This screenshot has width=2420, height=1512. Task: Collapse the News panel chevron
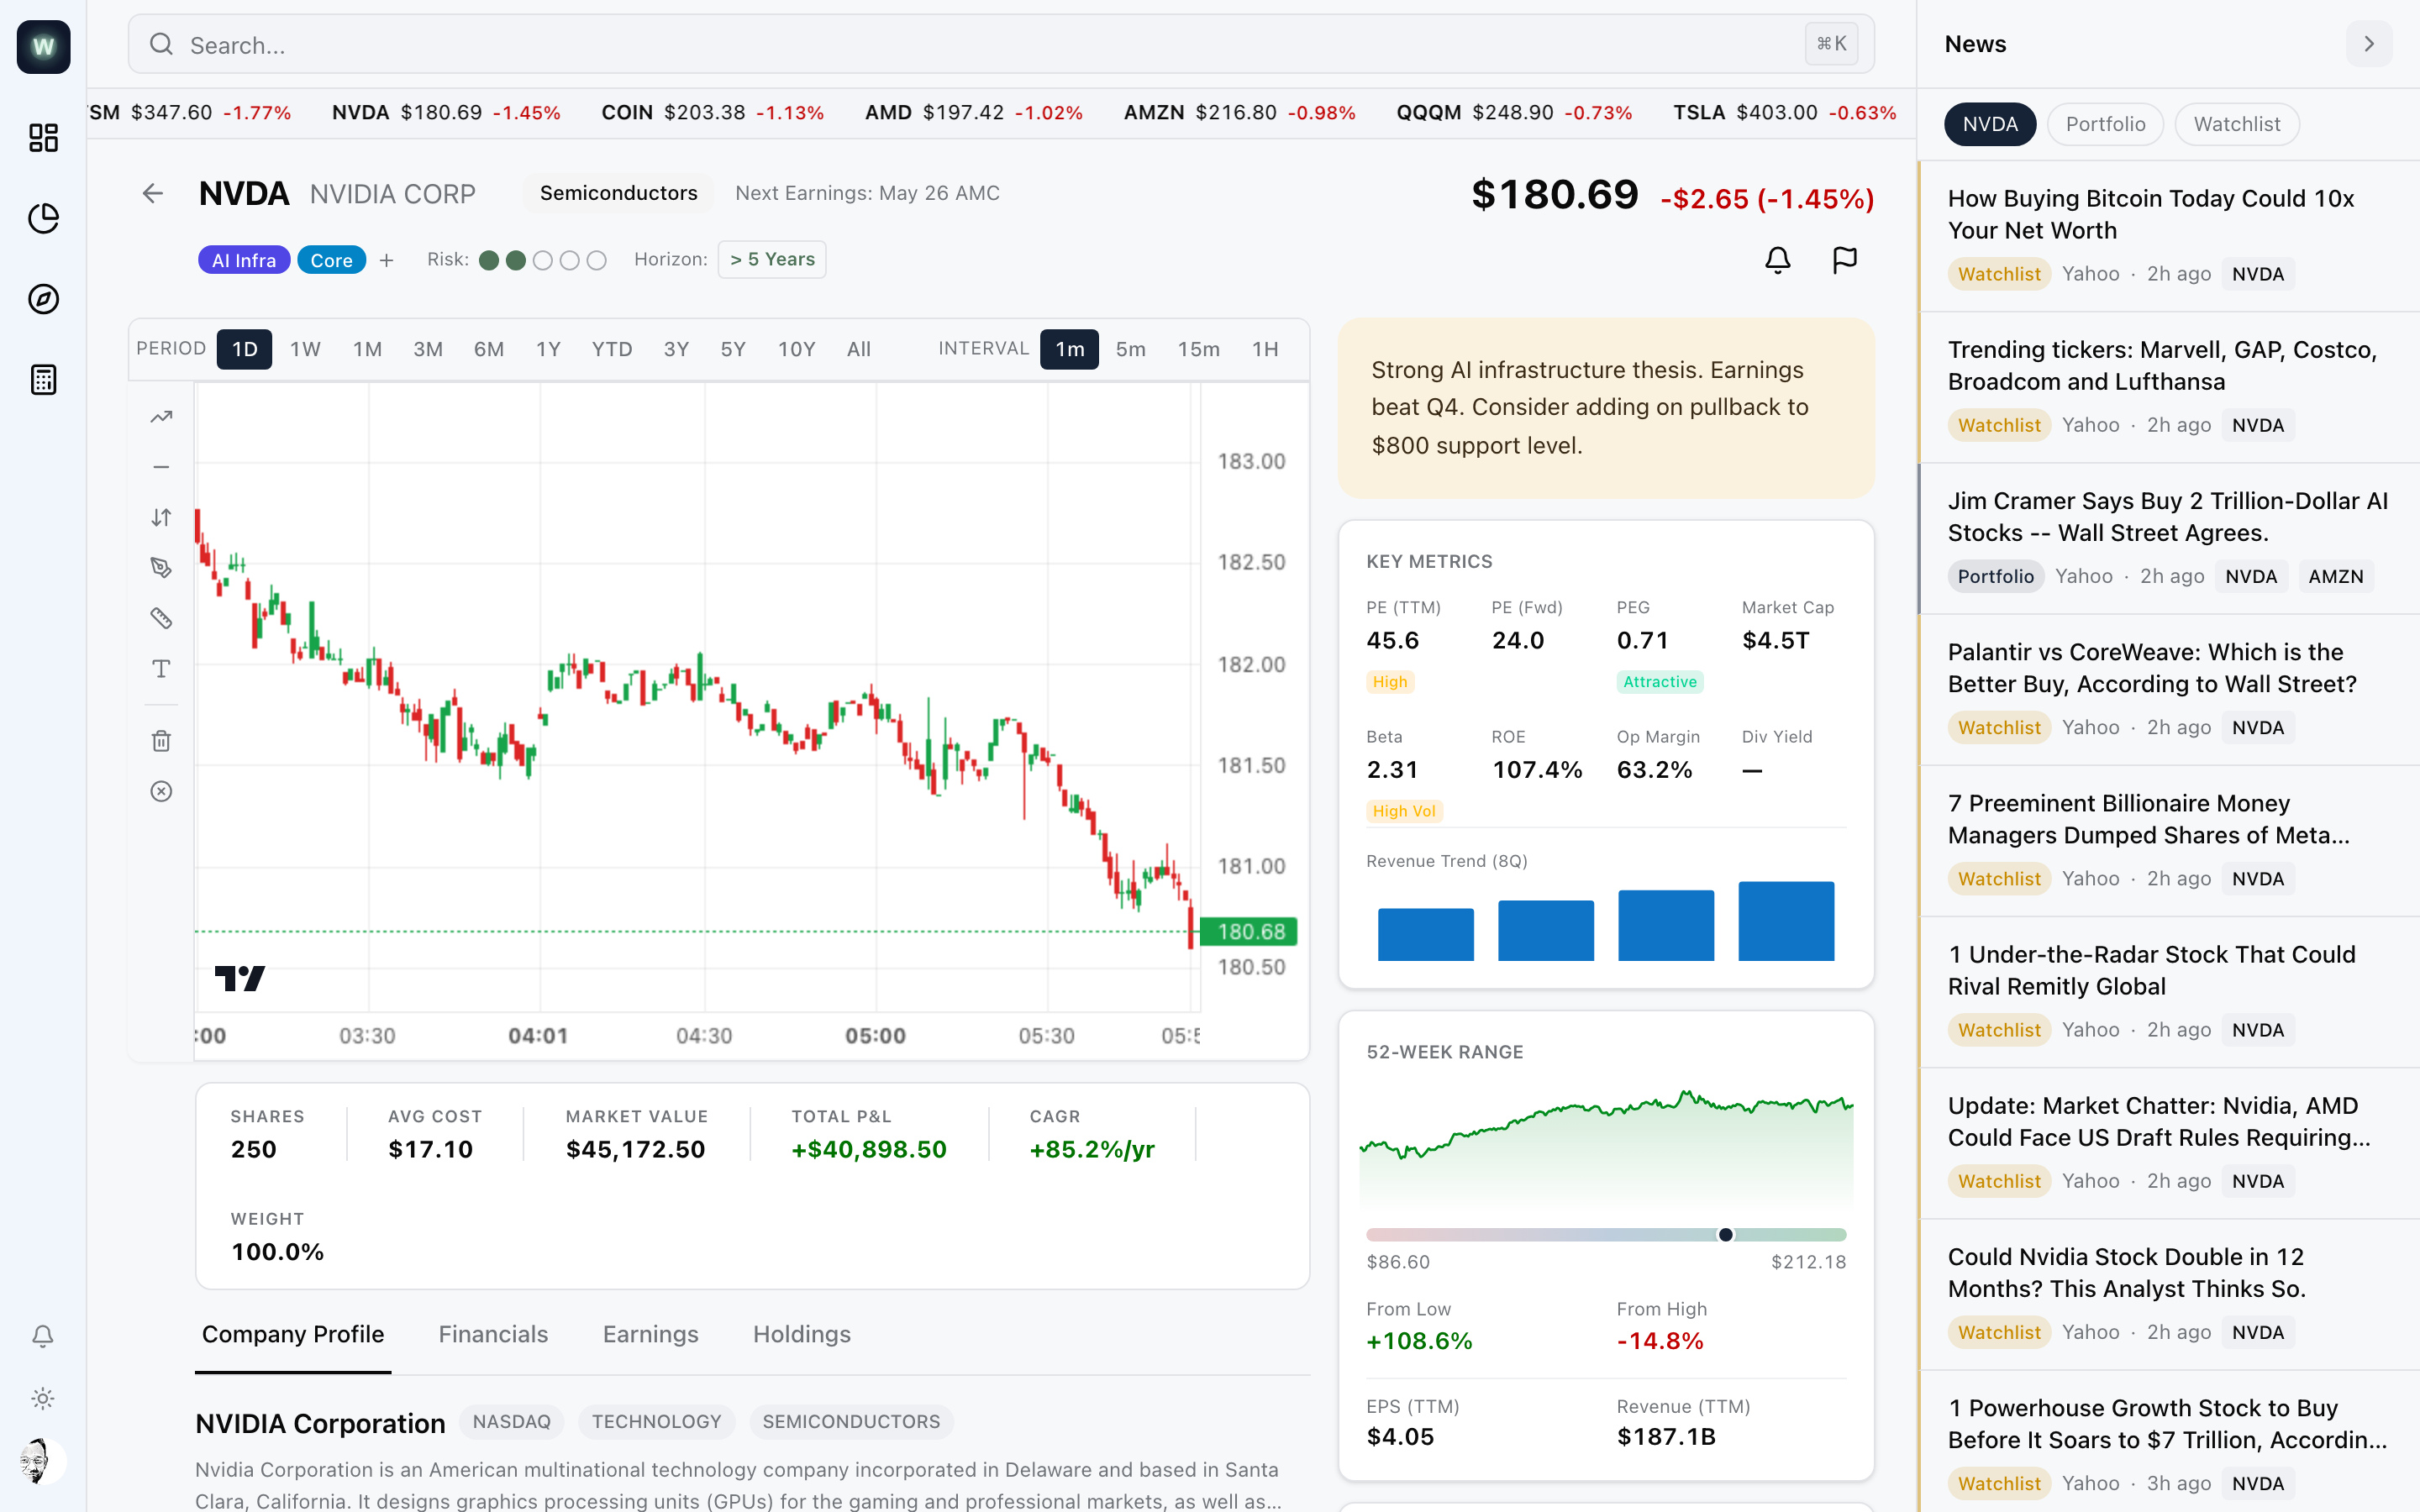pyautogui.click(x=2369, y=44)
